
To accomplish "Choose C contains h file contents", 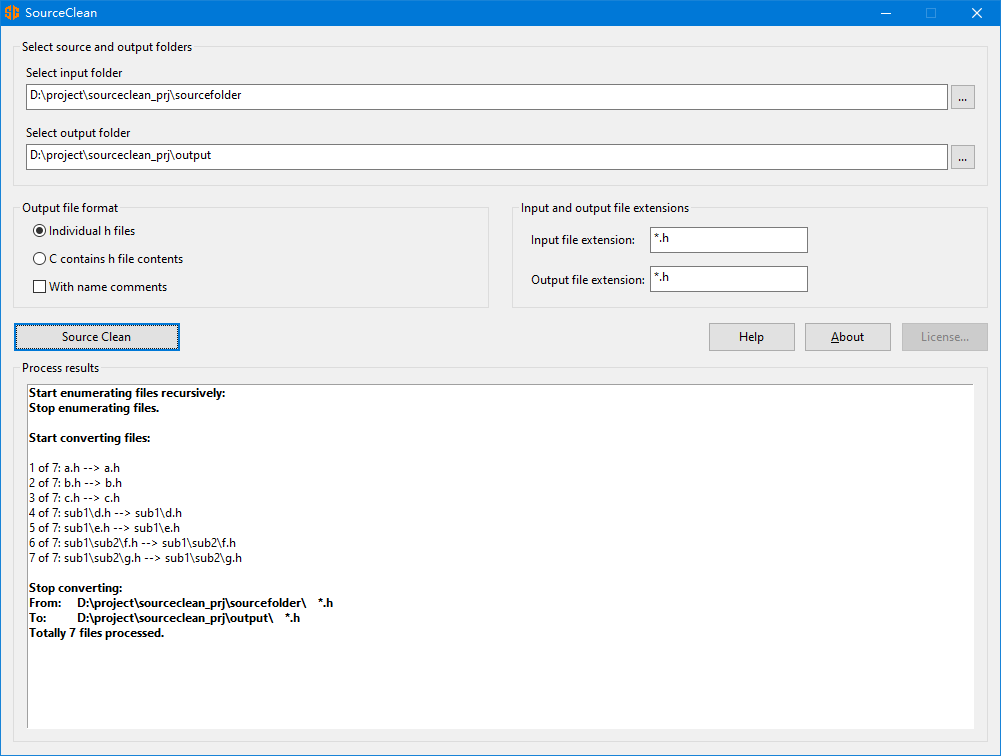I will click(x=40, y=259).
